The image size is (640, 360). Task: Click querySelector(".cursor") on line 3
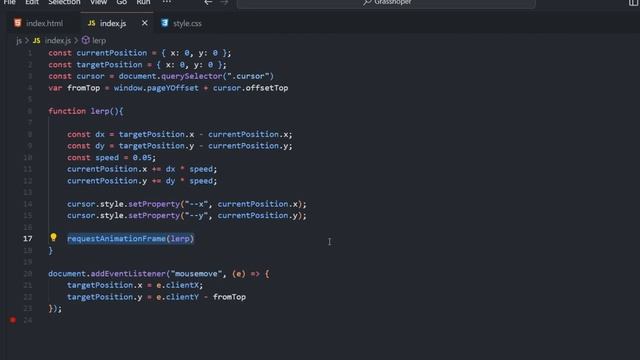pos(217,76)
